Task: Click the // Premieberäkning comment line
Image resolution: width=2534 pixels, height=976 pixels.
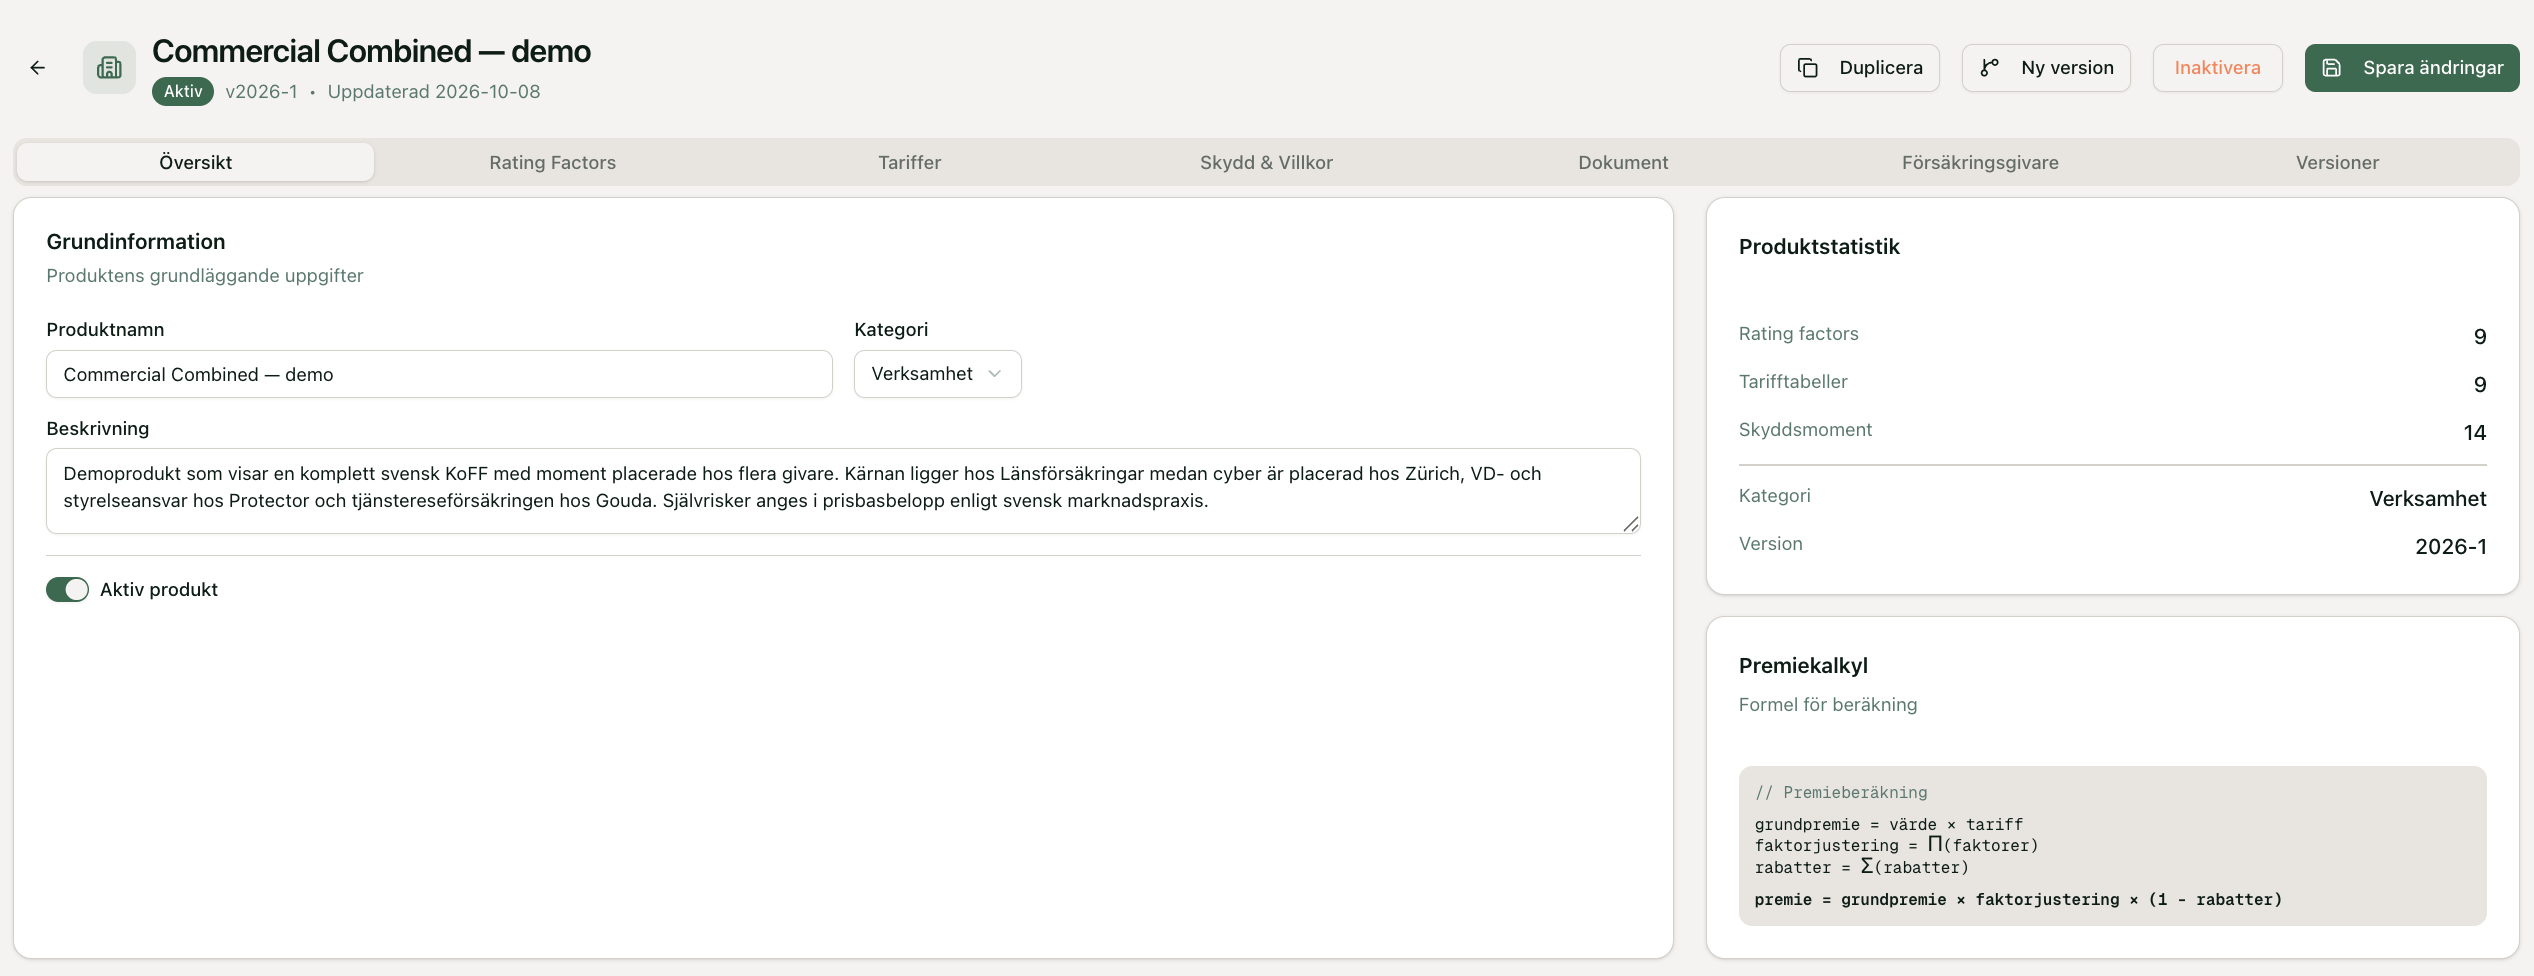Action: coord(1841,793)
